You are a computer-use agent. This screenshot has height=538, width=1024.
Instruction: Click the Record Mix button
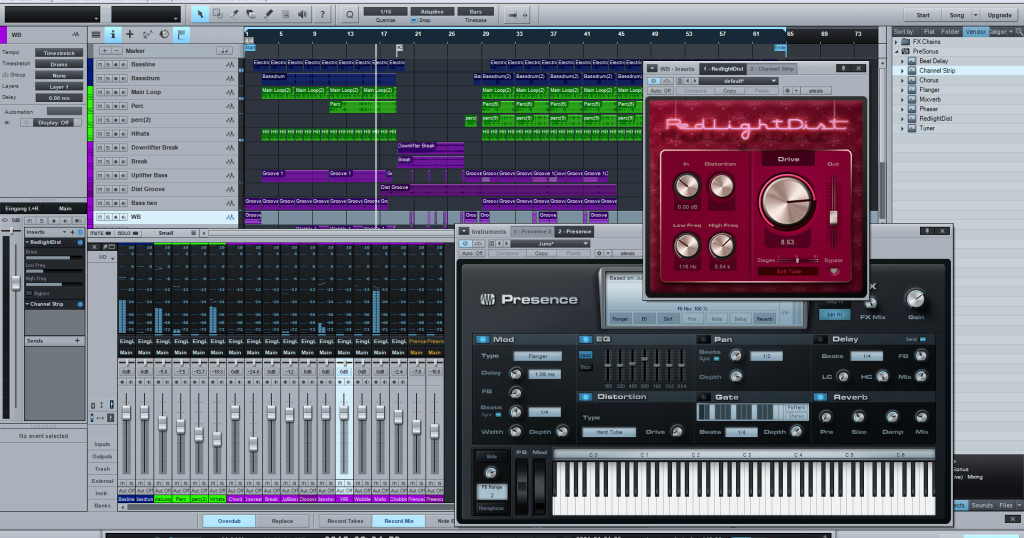[398, 521]
